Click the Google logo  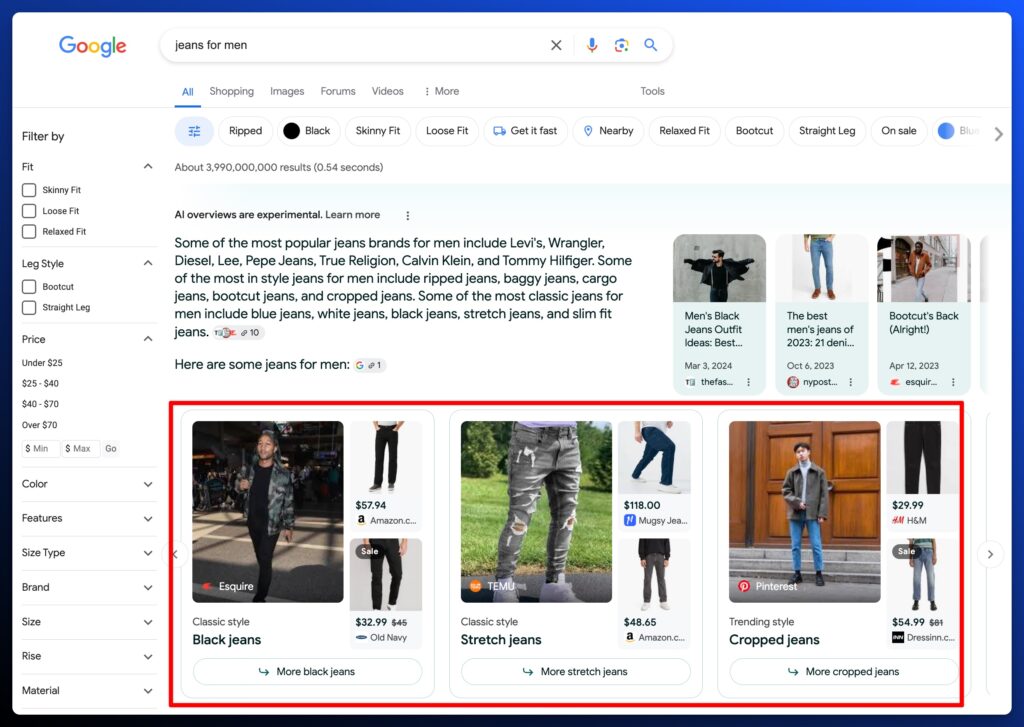pos(93,46)
